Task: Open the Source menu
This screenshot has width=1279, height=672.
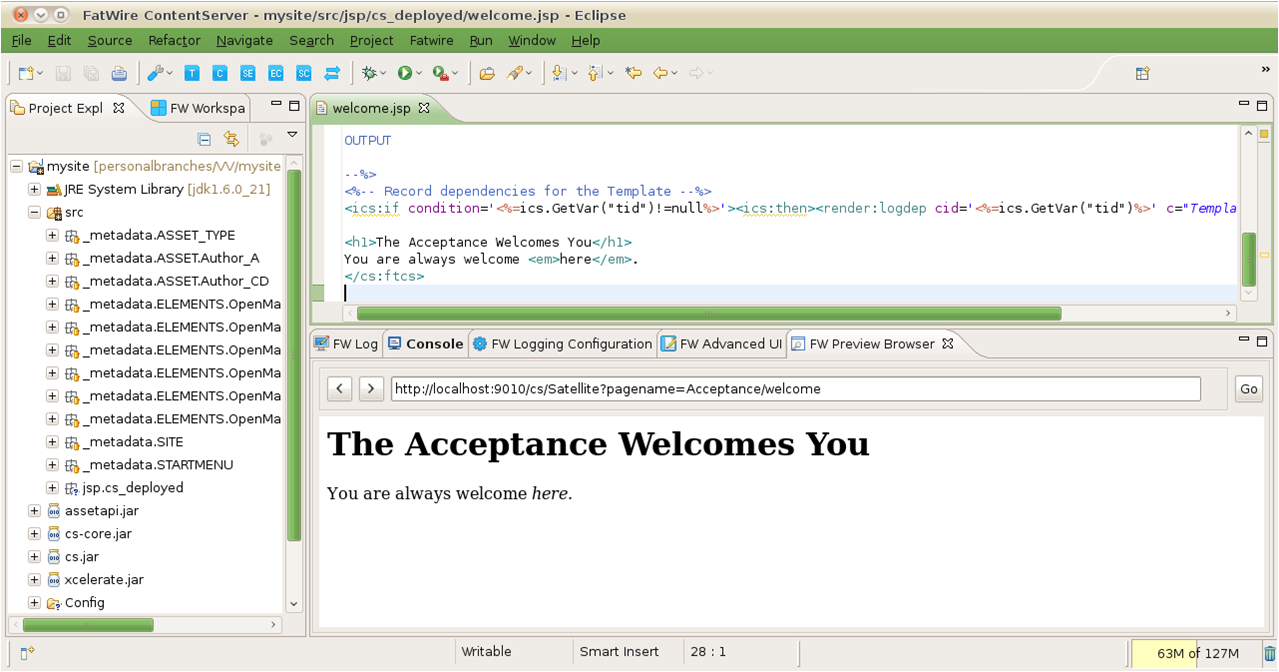Action: click(110, 40)
